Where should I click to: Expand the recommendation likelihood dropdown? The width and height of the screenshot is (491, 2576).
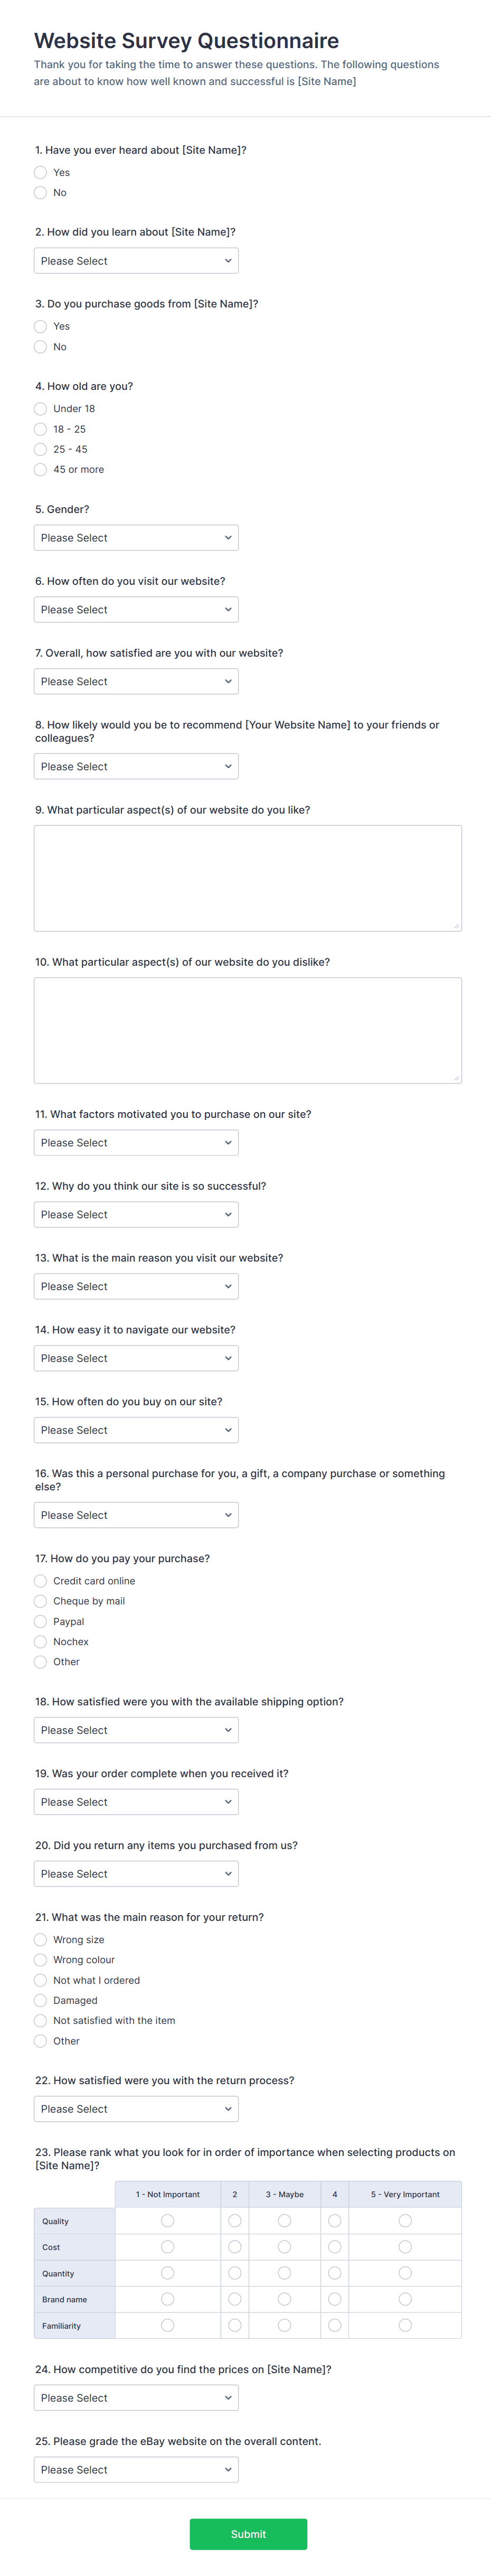[136, 766]
